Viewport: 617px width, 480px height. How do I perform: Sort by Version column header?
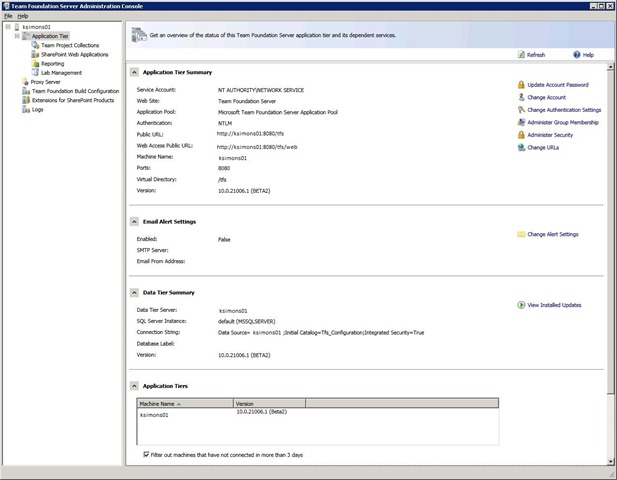click(270, 404)
